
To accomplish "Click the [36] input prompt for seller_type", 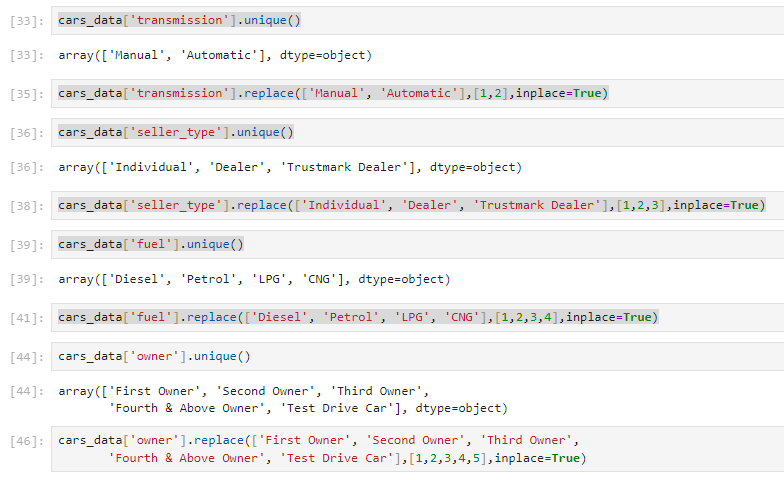I will coord(27,133).
